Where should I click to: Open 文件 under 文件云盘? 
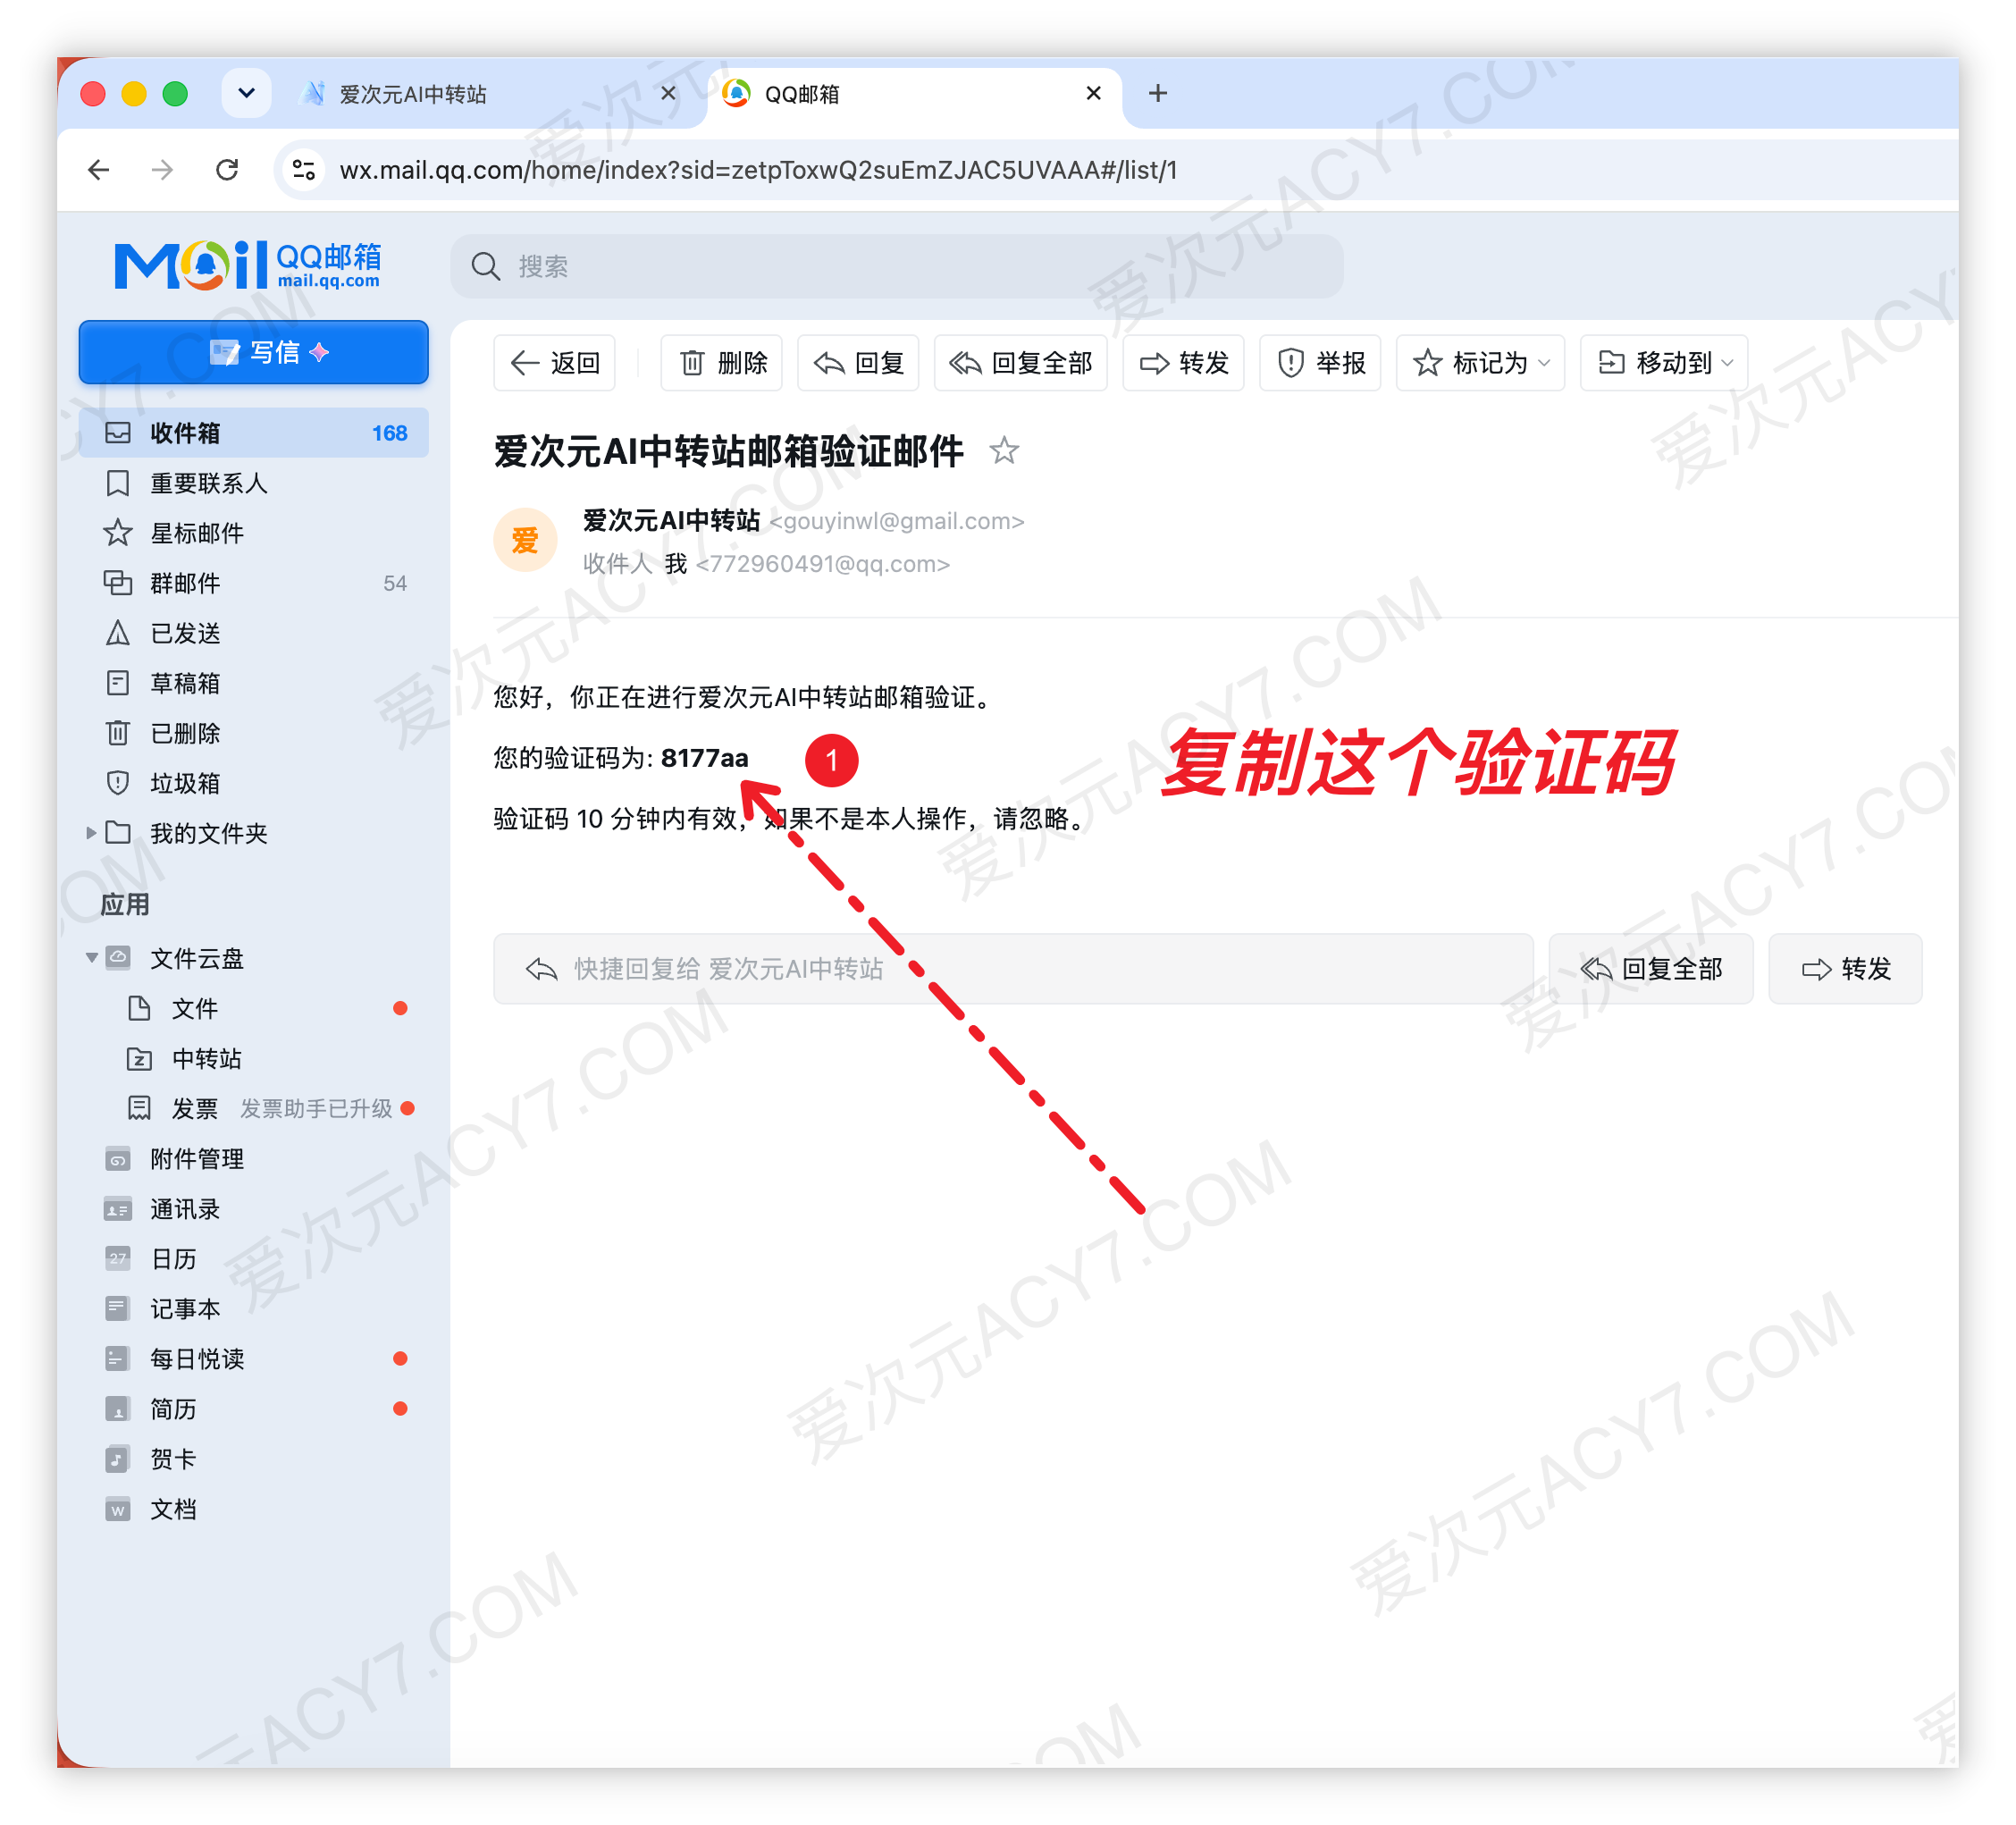[254, 1008]
